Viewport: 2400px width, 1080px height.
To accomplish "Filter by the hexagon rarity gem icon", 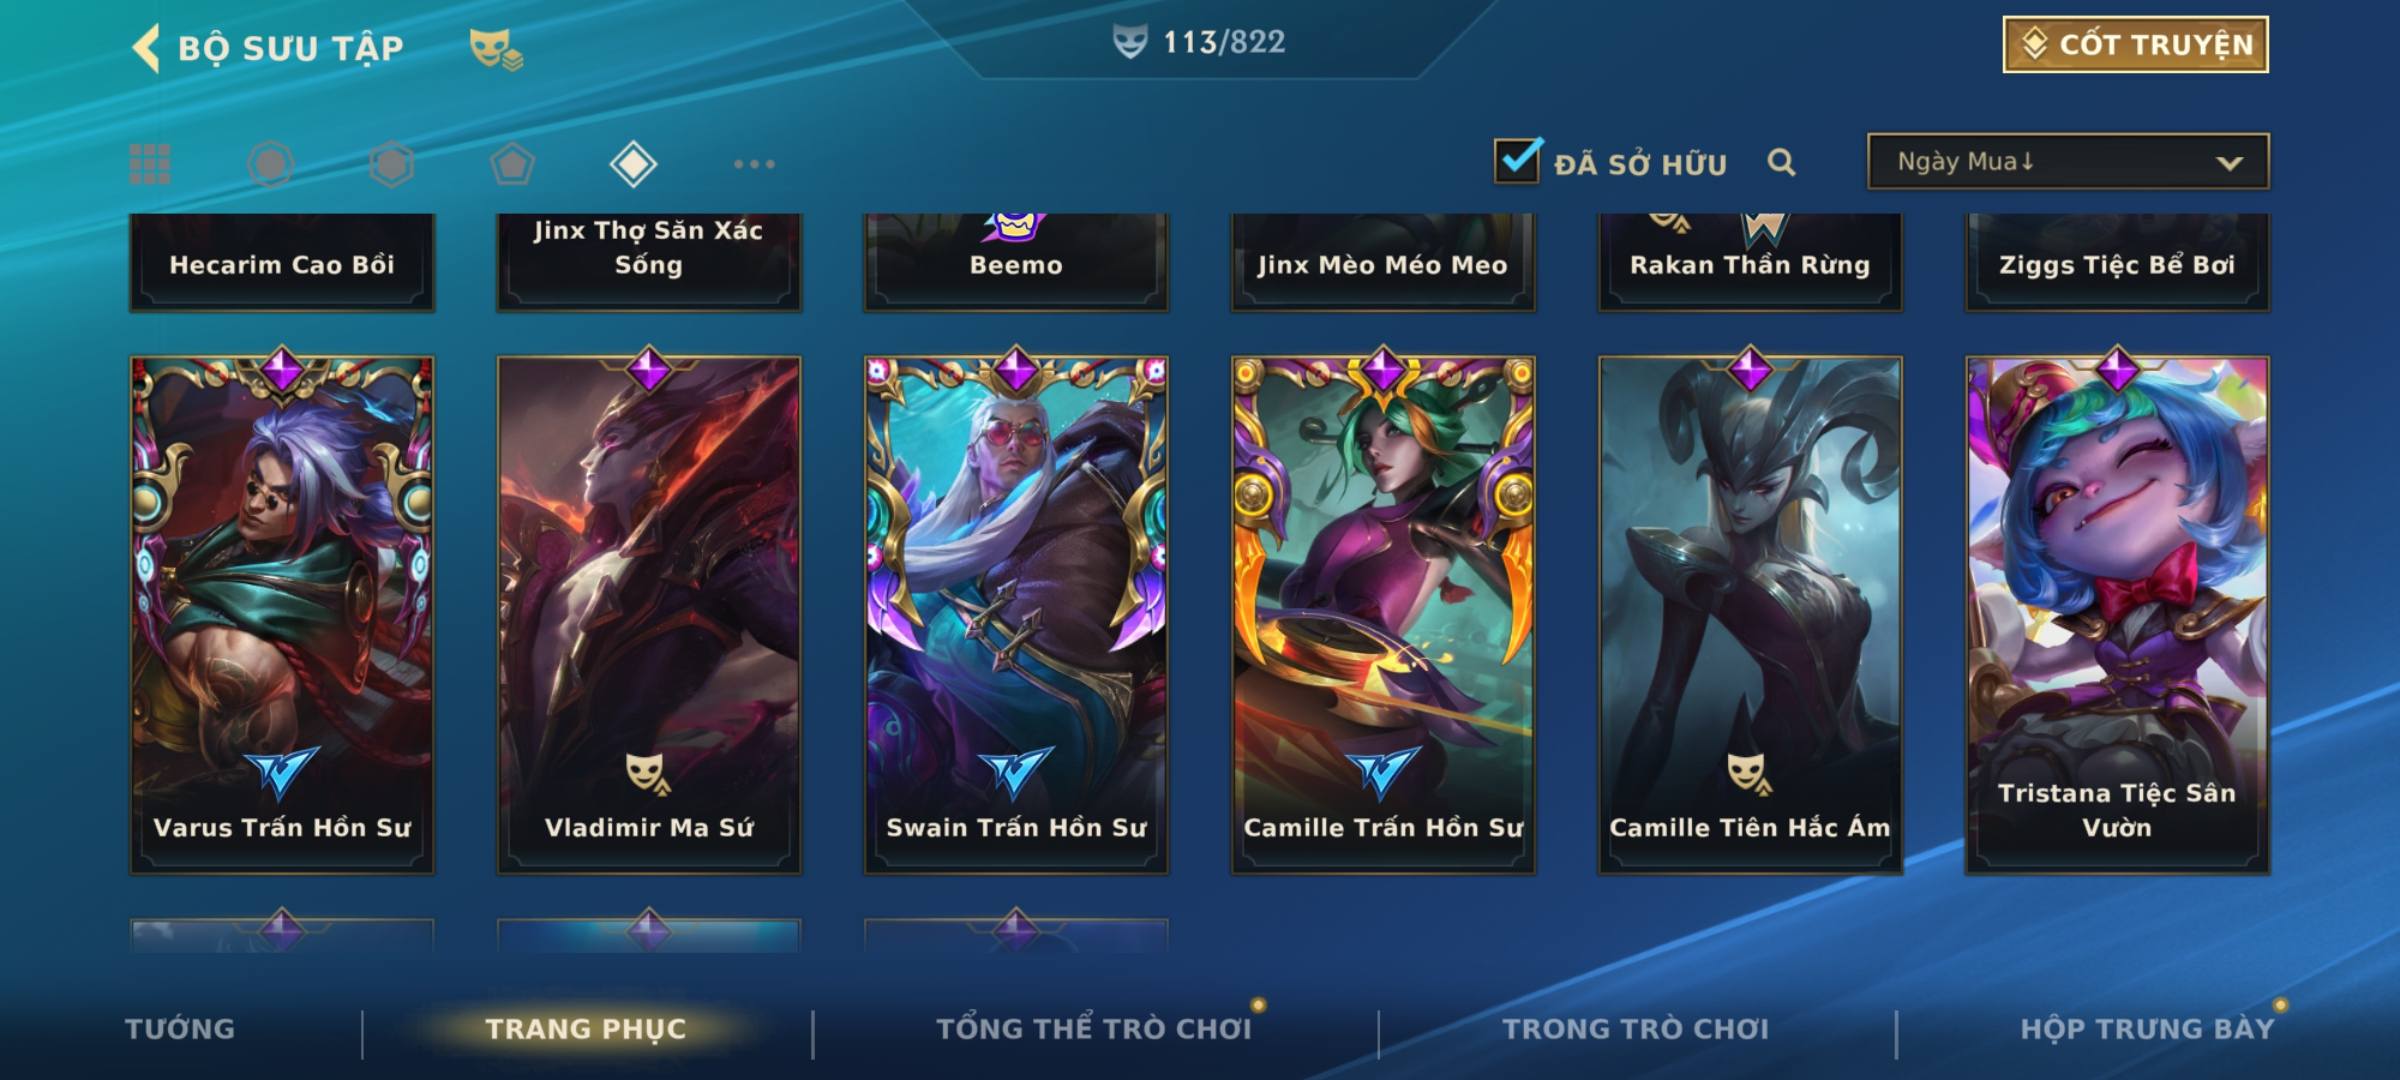I will pos(391,164).
